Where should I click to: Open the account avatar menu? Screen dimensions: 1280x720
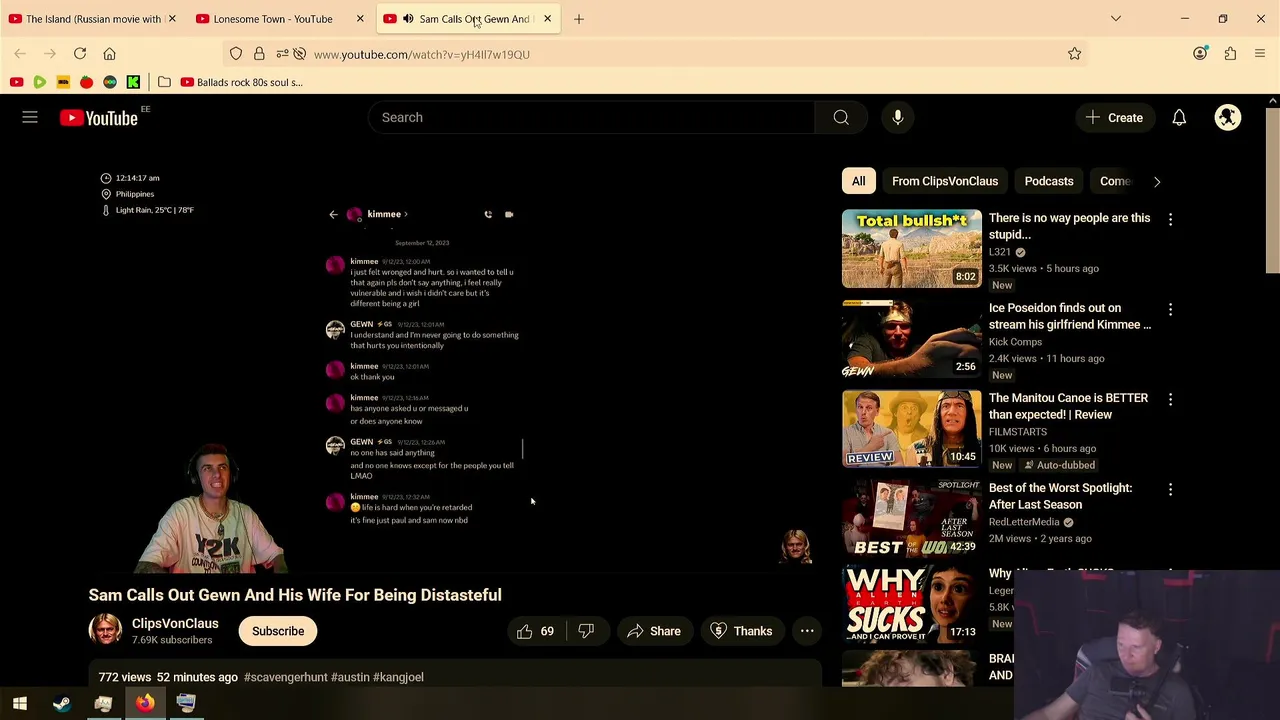[1228, 118]
